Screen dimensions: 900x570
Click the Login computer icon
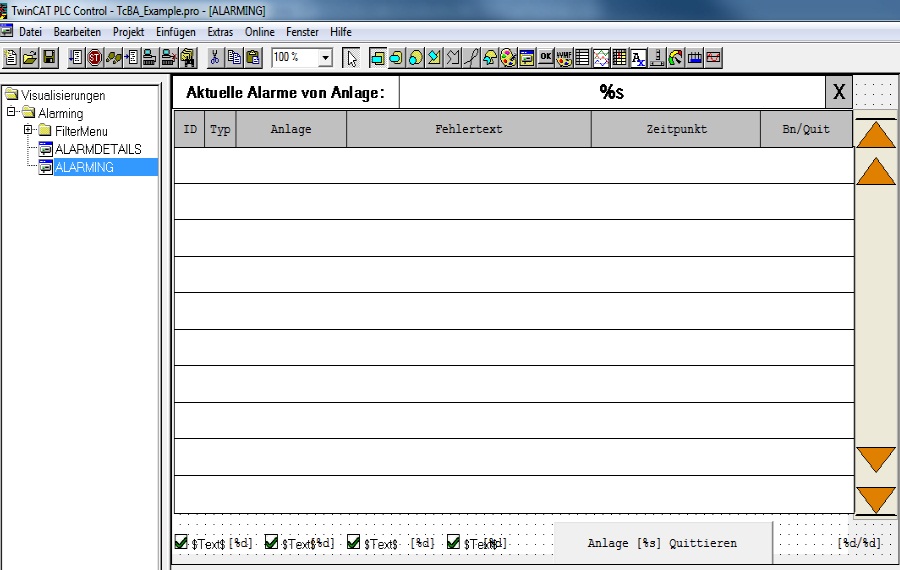click(x=150, y=57)
